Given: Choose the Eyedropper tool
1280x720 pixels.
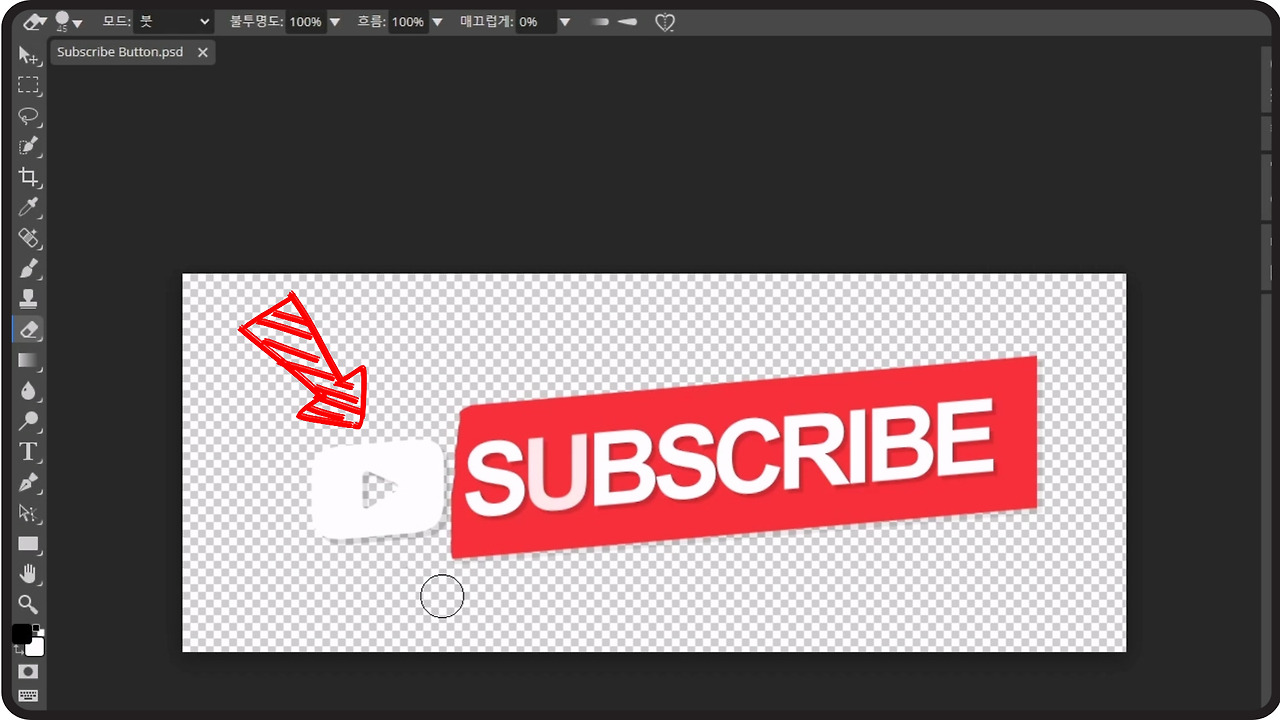Looking at the screenshot, I should point(28,208).
